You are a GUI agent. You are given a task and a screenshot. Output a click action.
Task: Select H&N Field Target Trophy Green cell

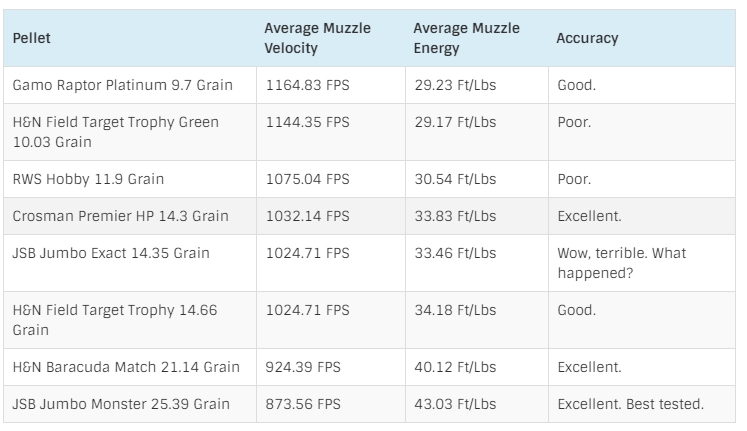click(115, 131)
